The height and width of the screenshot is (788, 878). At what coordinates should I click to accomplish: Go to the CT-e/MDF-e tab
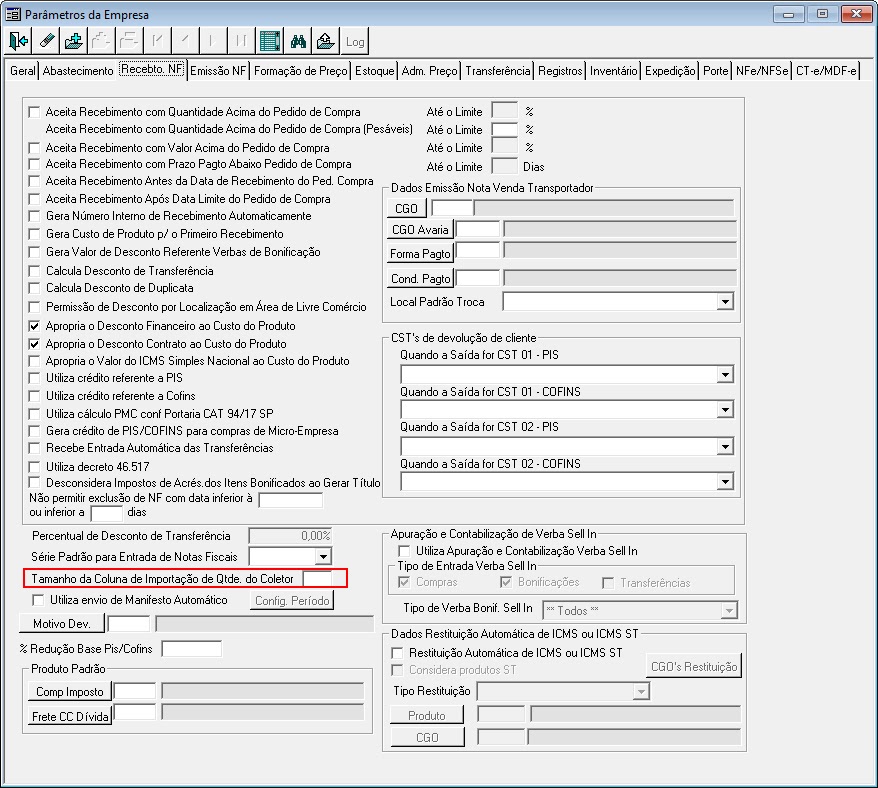pyautogui.click(x=826, y=71)
